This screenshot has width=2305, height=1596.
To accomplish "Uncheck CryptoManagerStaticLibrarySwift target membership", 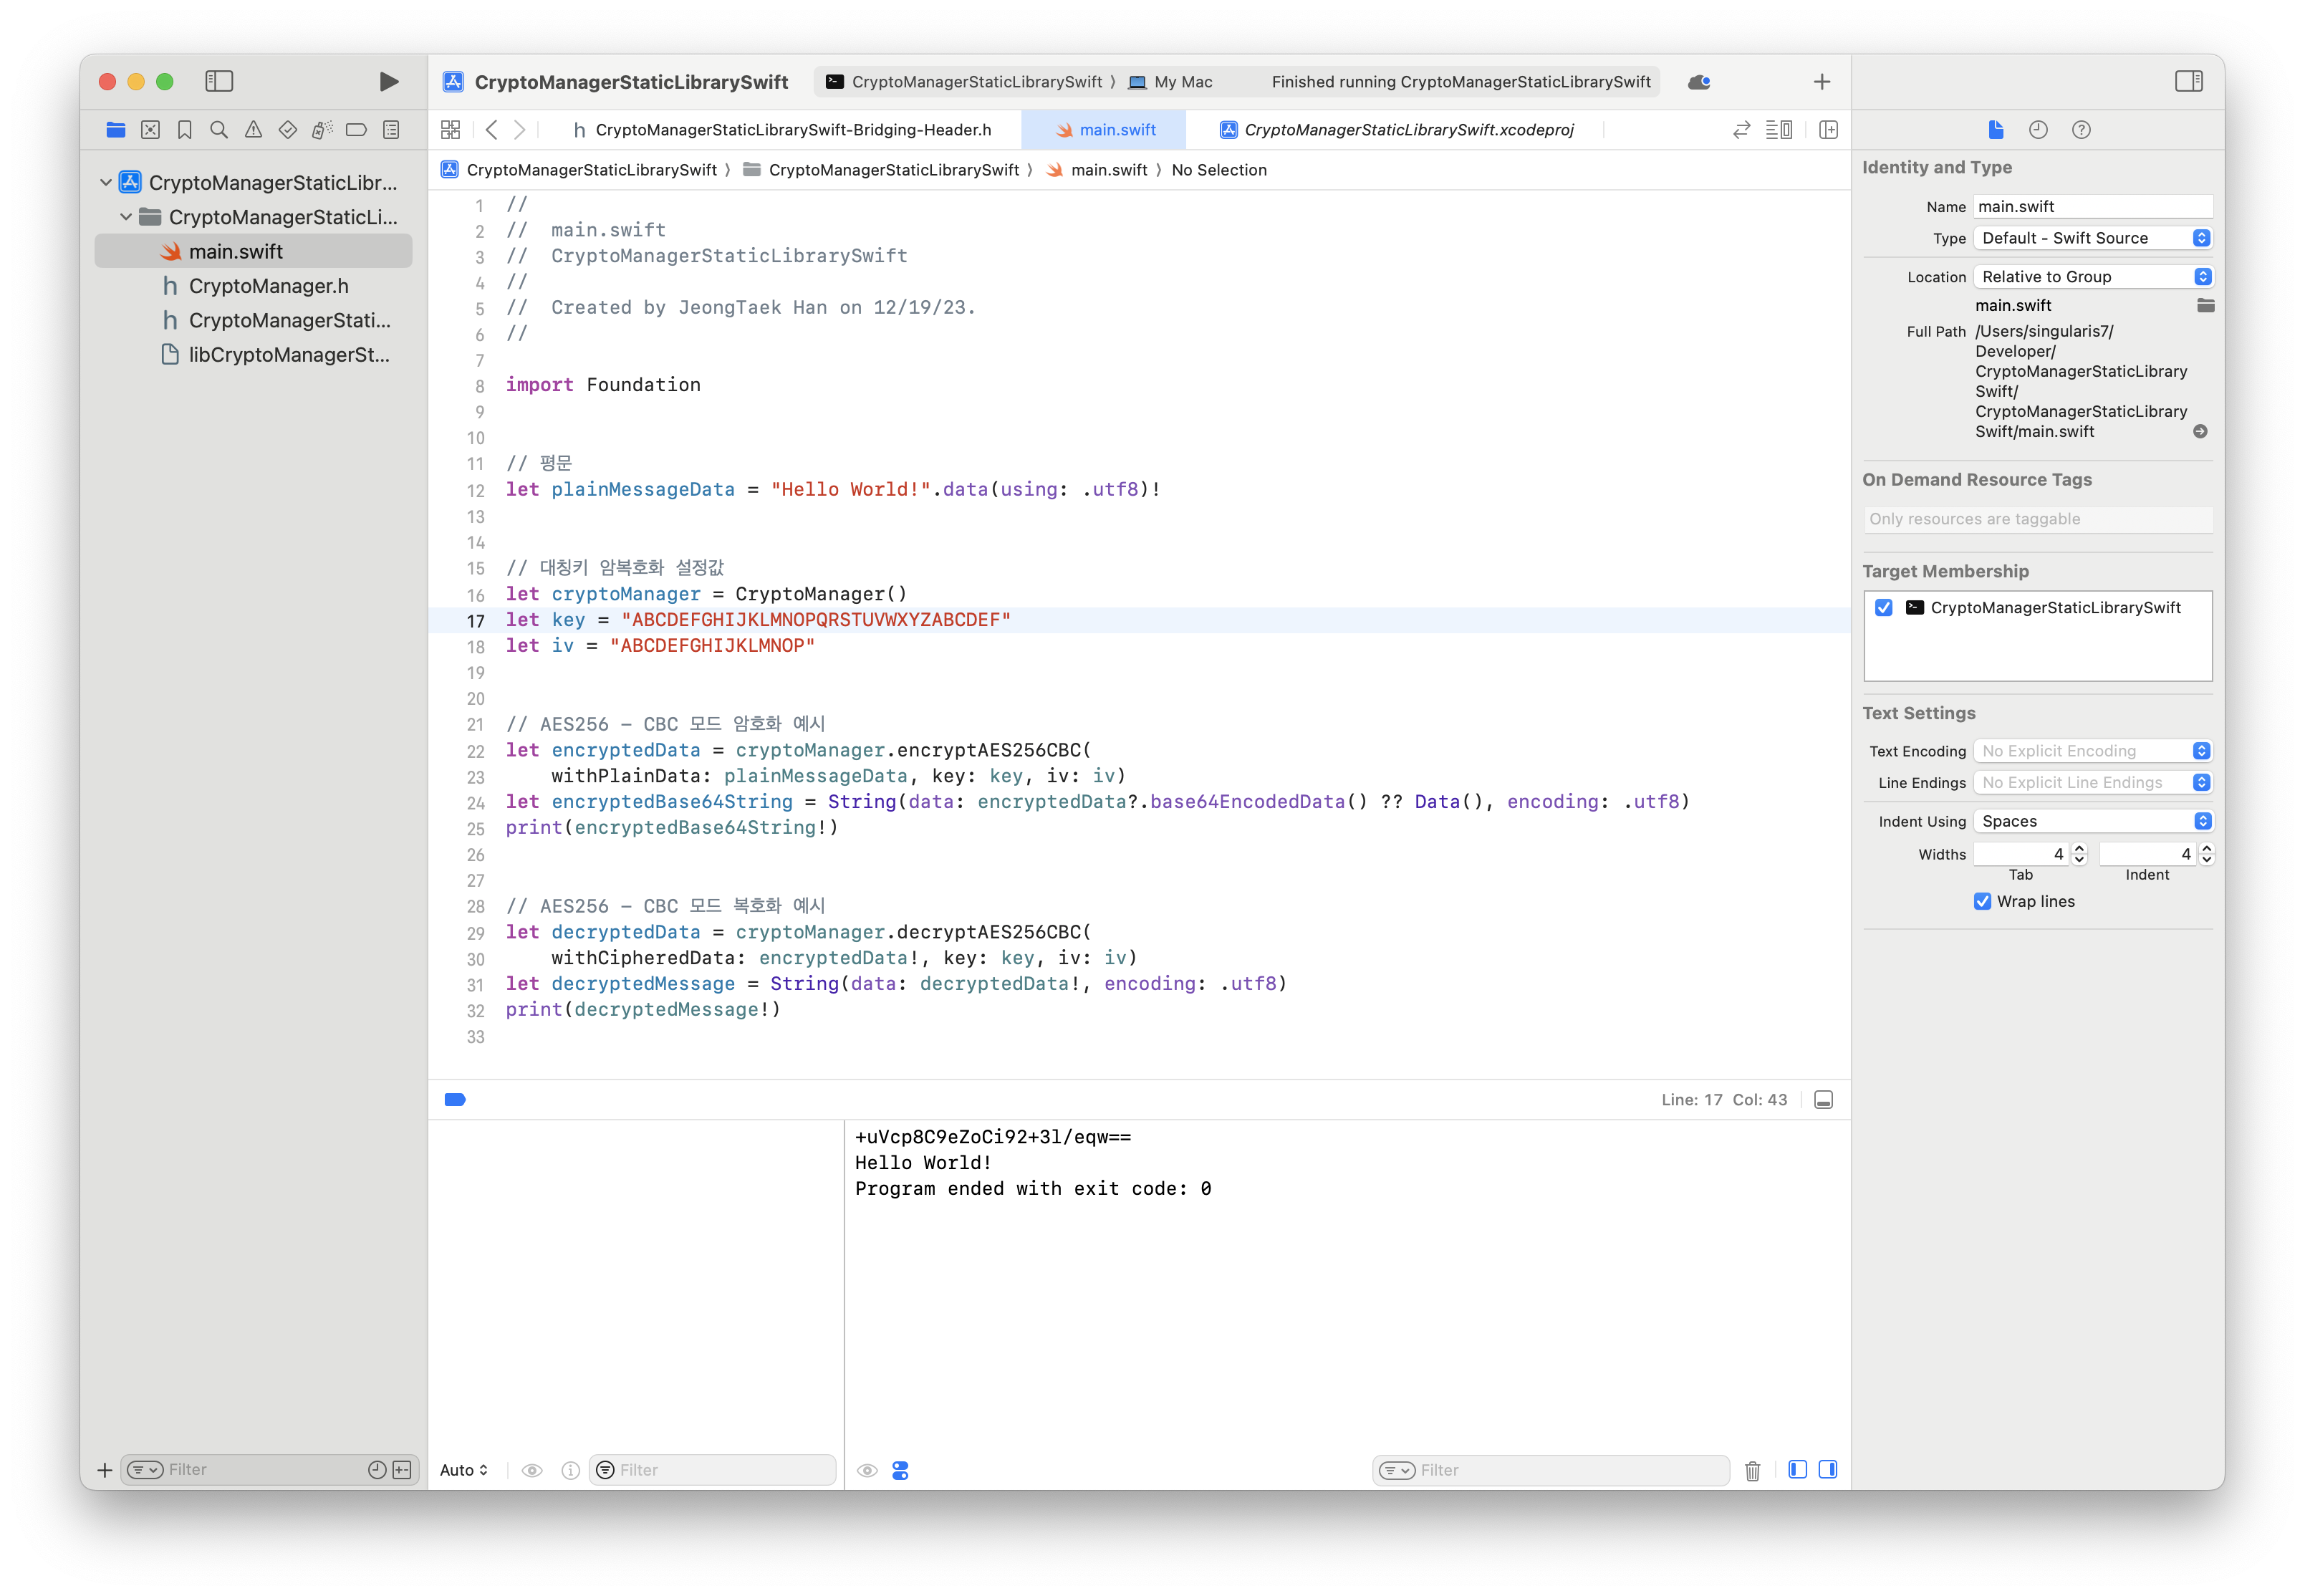I will [x=1884, y=608].
